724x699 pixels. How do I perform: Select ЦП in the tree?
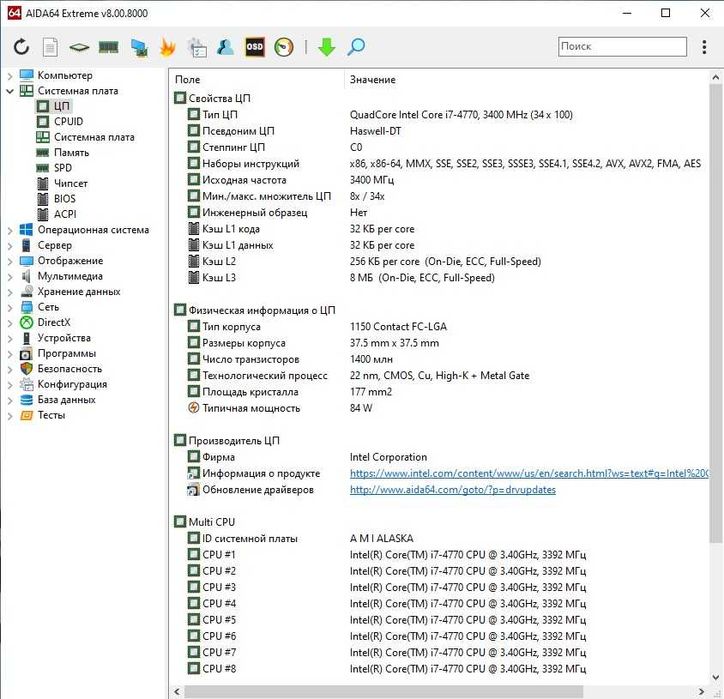pos(54,106)
